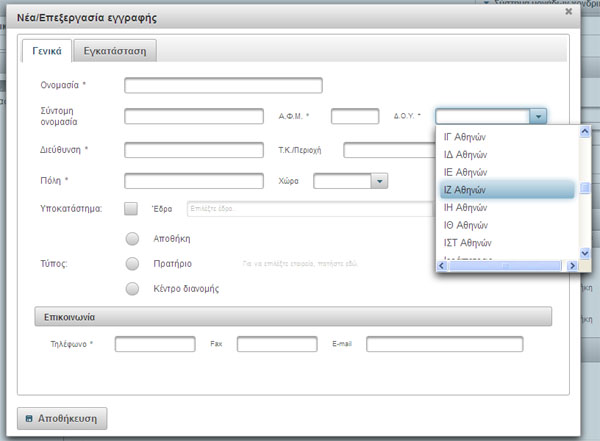Viewport: 600px width, 441px height.
Task: Click the E-mail input field
Action: pyautogui.click(x=445, y=344)
